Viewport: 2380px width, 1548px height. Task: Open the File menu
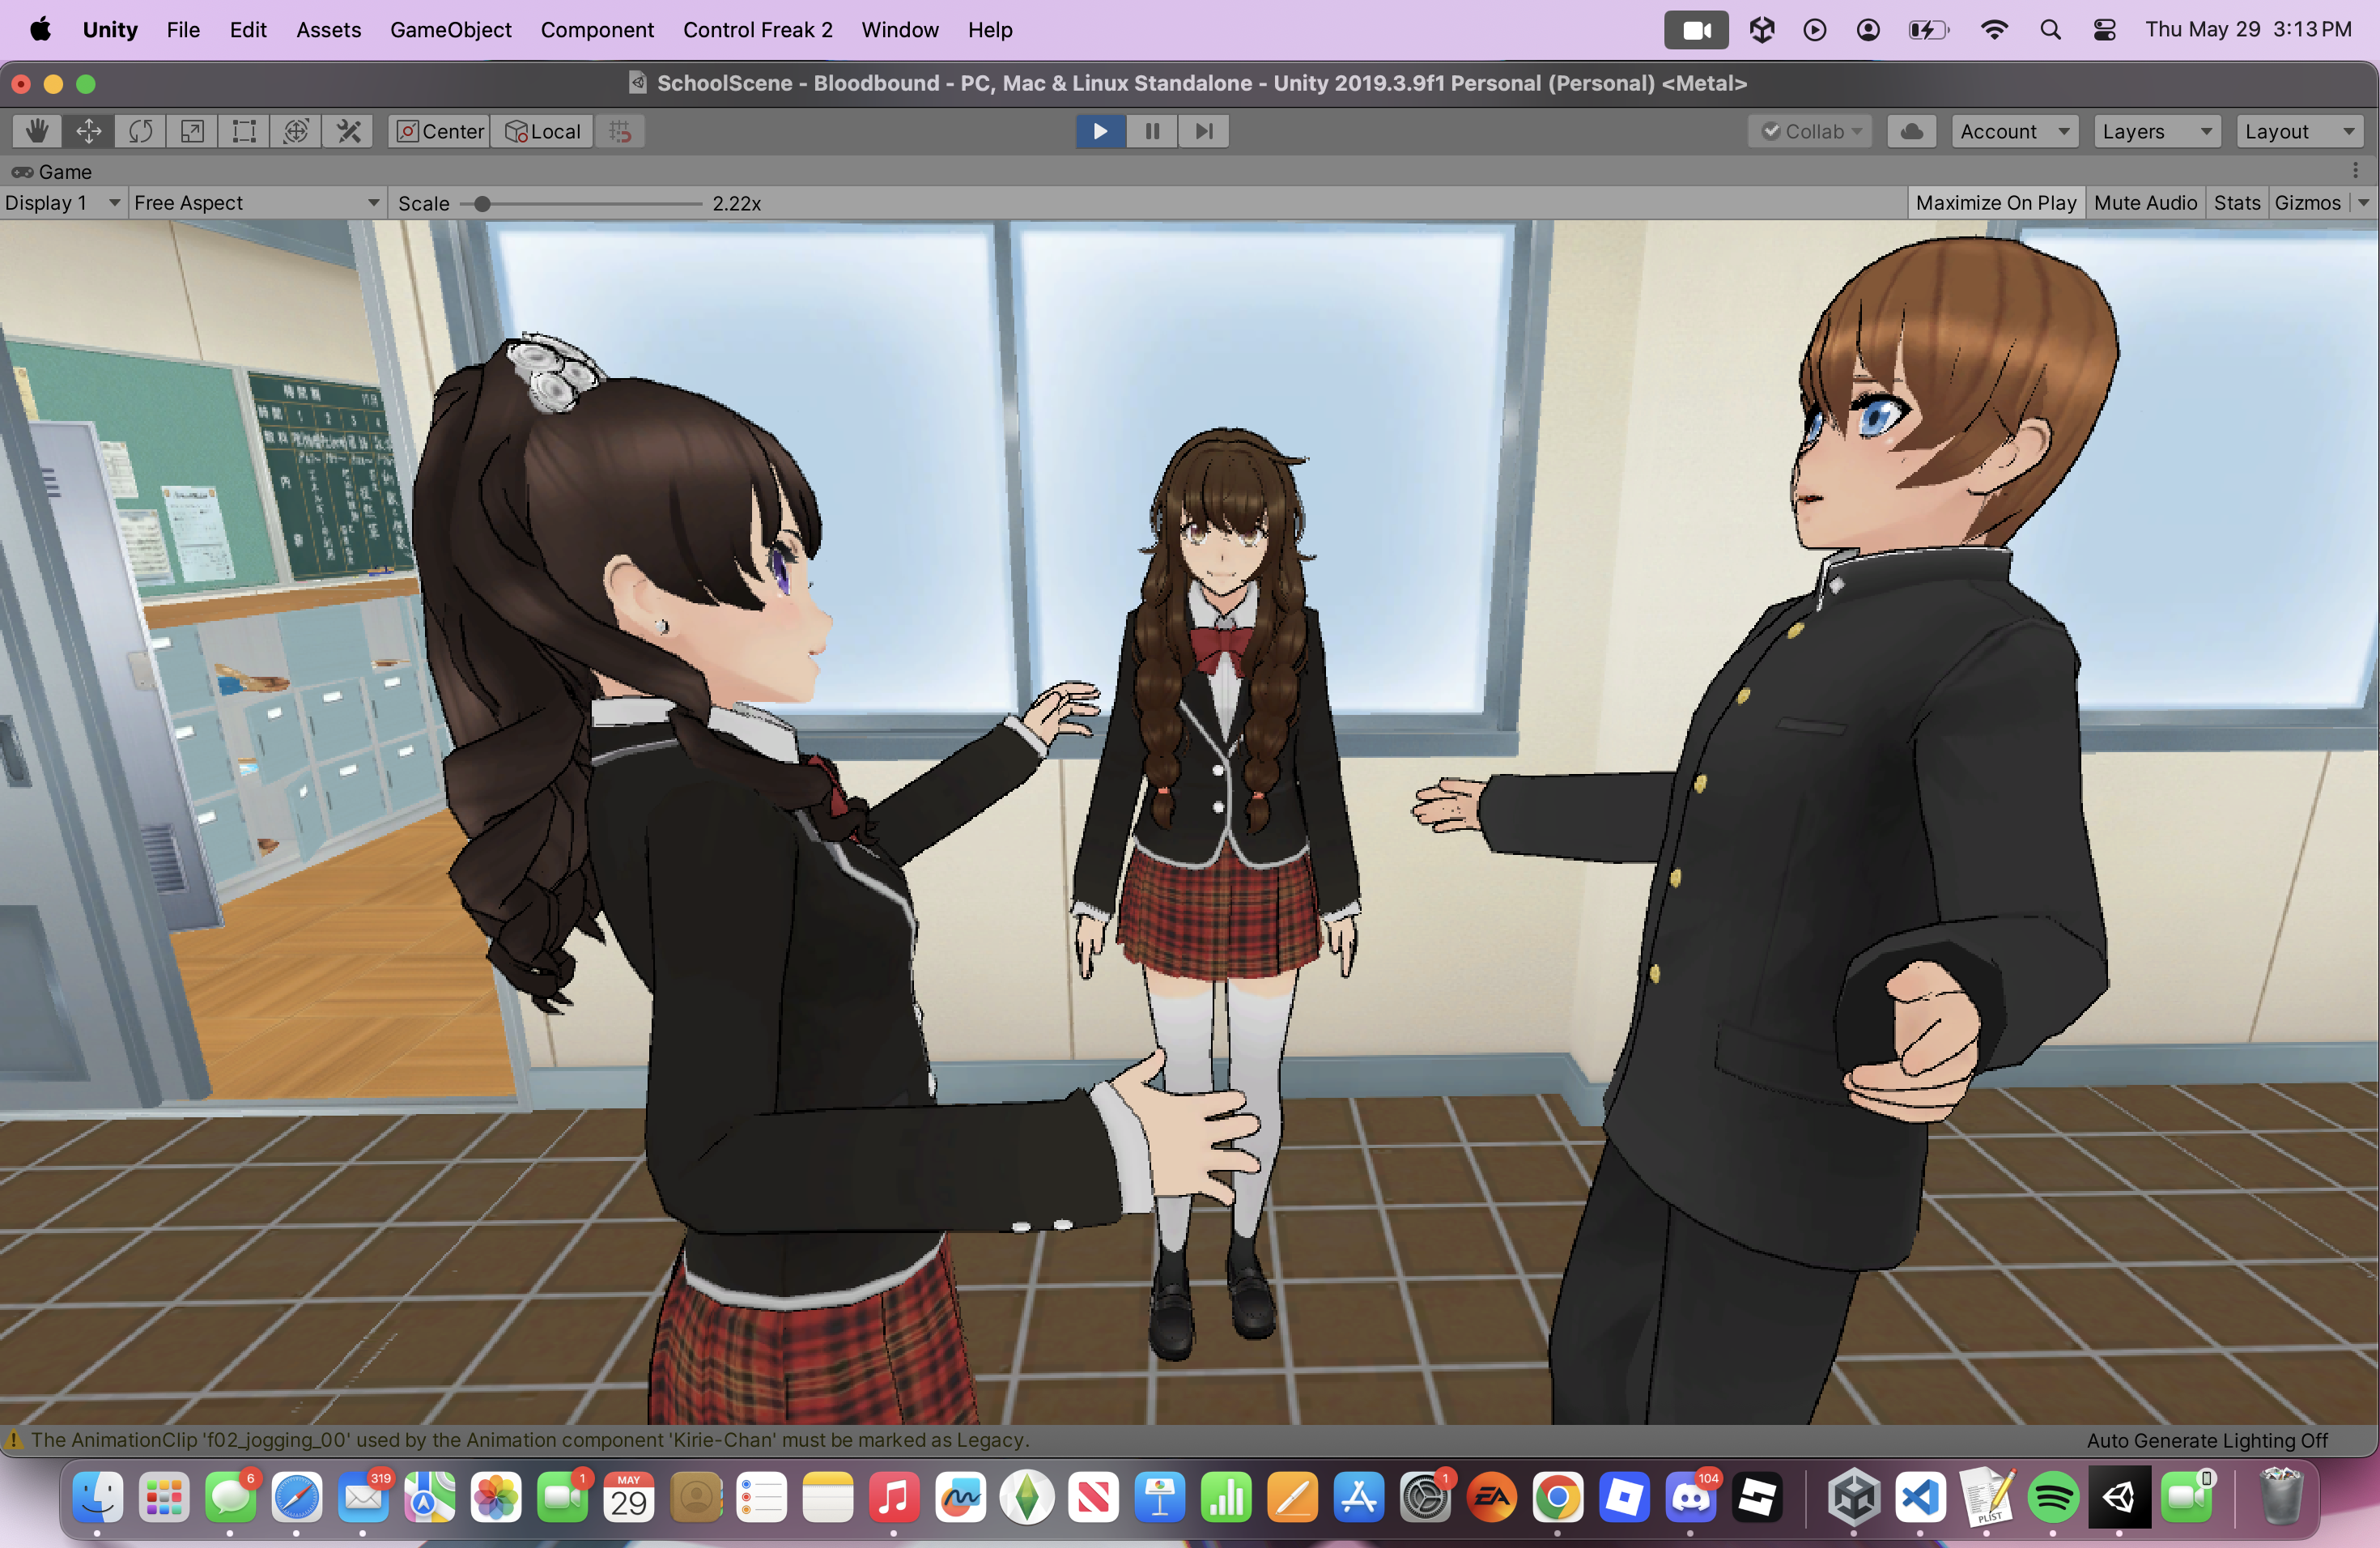[x=183, y=30]
